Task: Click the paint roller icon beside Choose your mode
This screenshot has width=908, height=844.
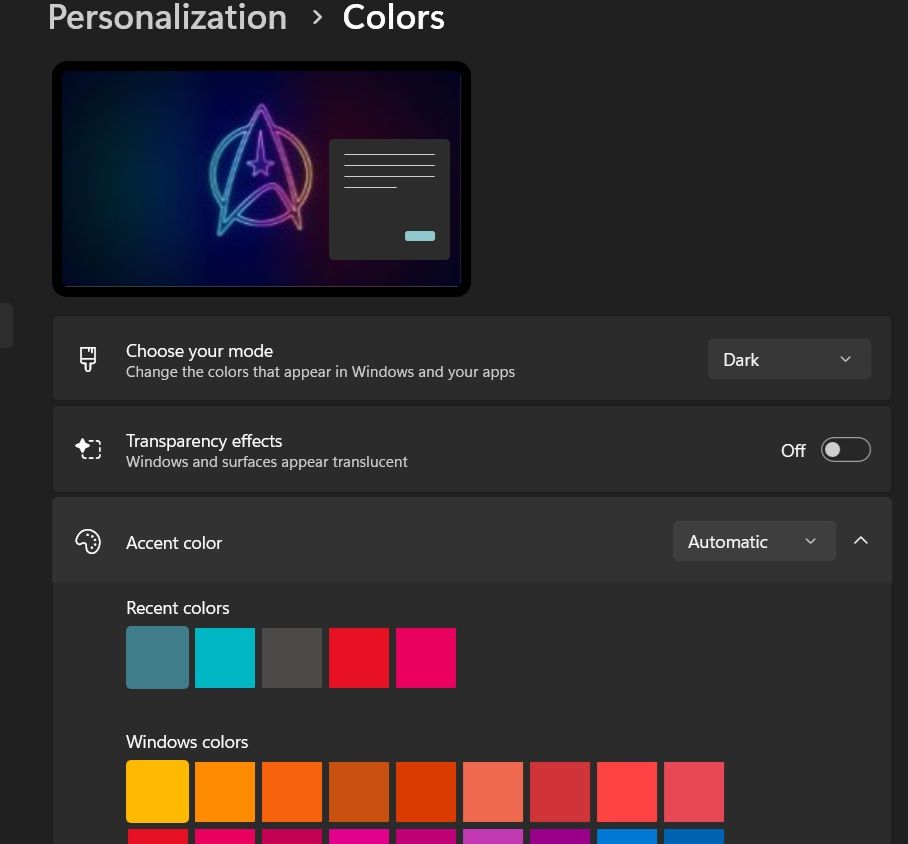Action: (x=89, y=359)
